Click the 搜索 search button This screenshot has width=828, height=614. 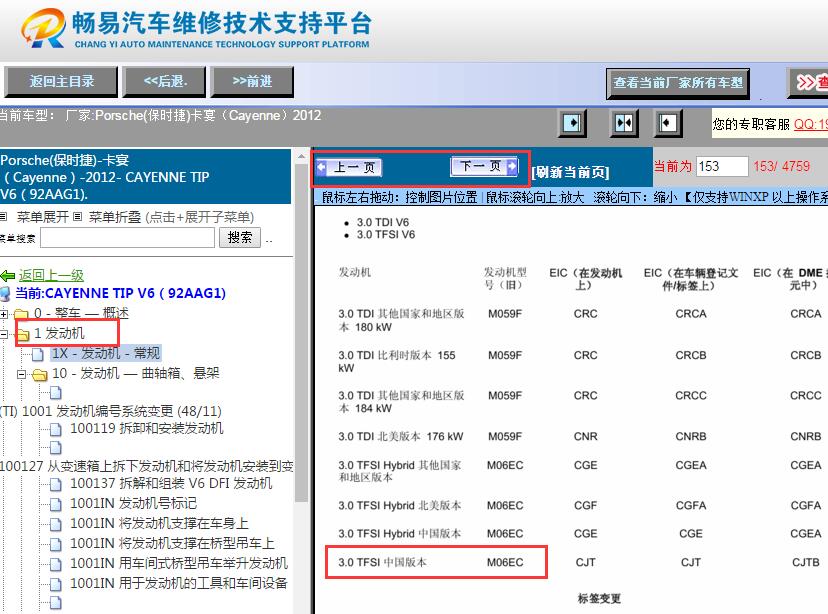(240, 238)
